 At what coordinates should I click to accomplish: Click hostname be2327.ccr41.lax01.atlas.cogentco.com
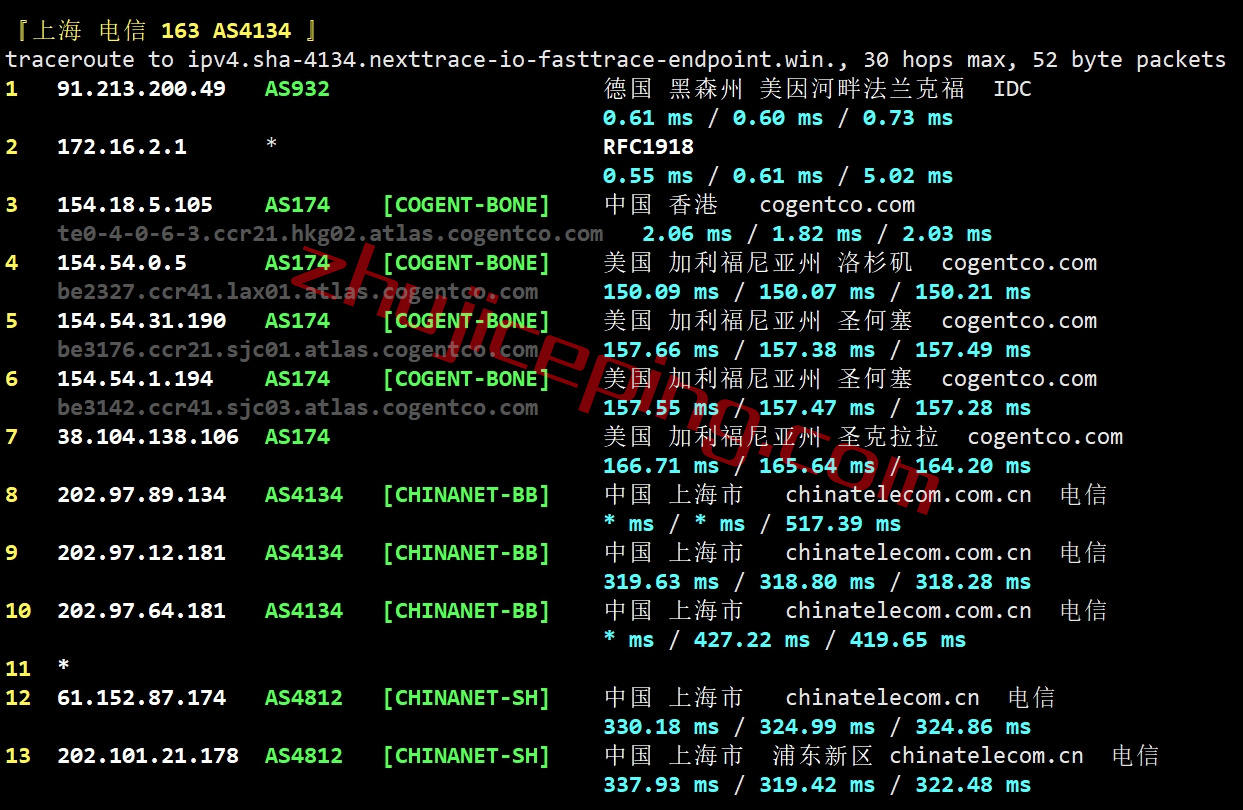(x=298, y=292)
